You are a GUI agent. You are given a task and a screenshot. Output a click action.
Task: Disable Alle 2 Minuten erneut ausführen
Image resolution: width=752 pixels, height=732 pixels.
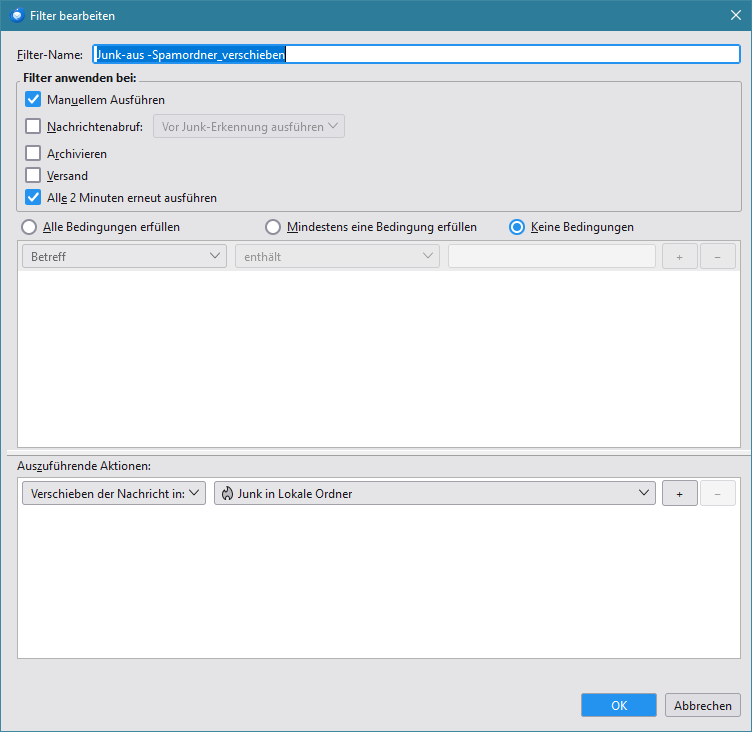33,198
